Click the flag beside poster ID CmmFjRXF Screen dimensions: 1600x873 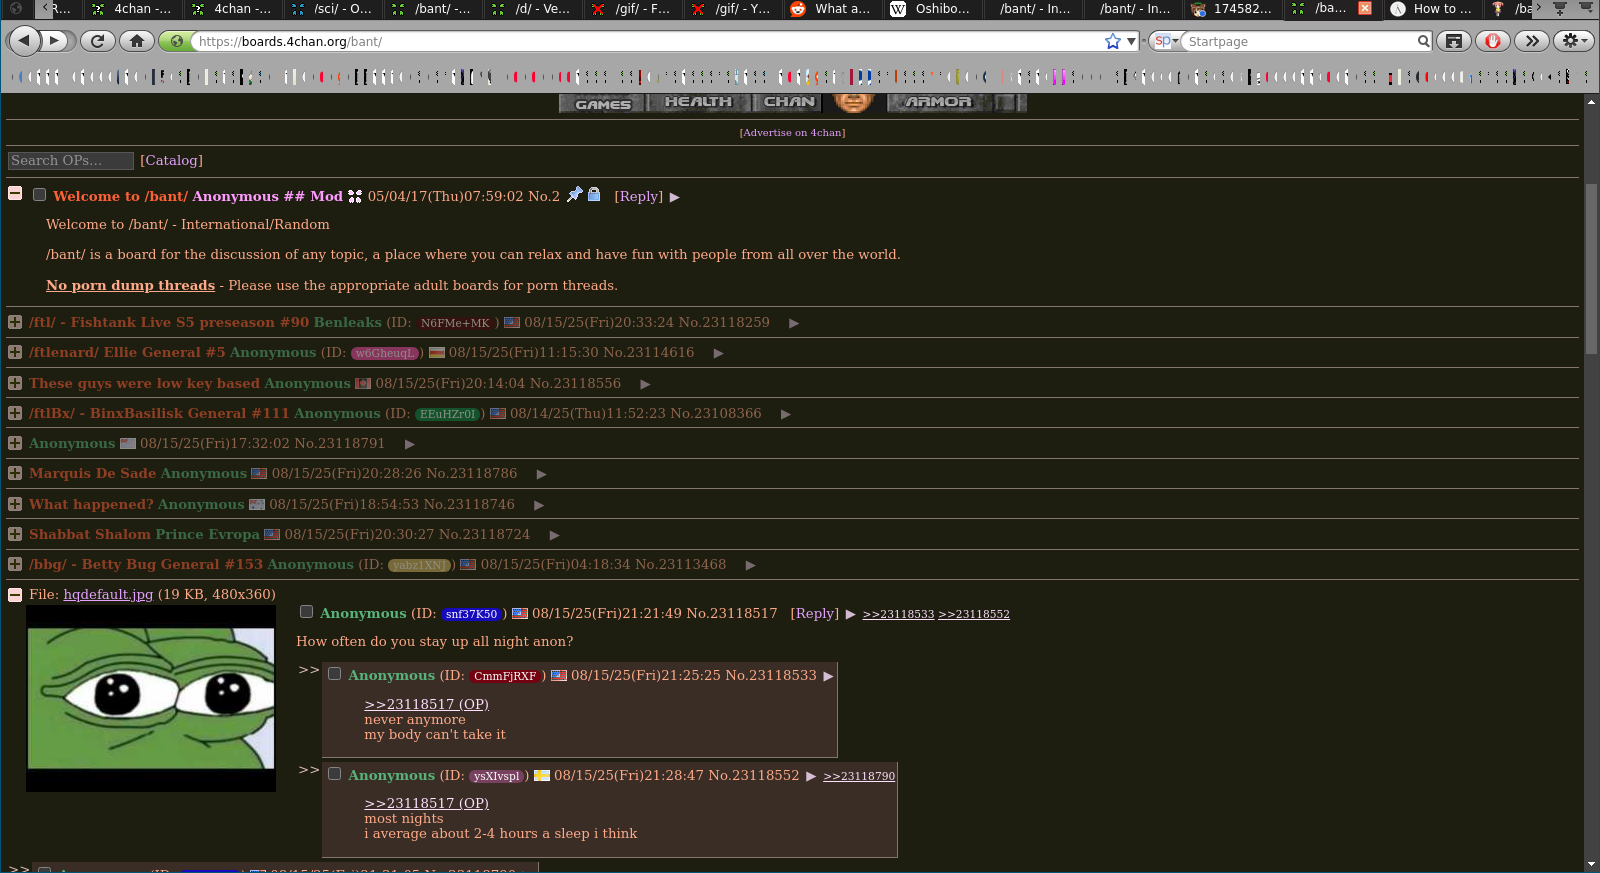(x=559, y=676)
